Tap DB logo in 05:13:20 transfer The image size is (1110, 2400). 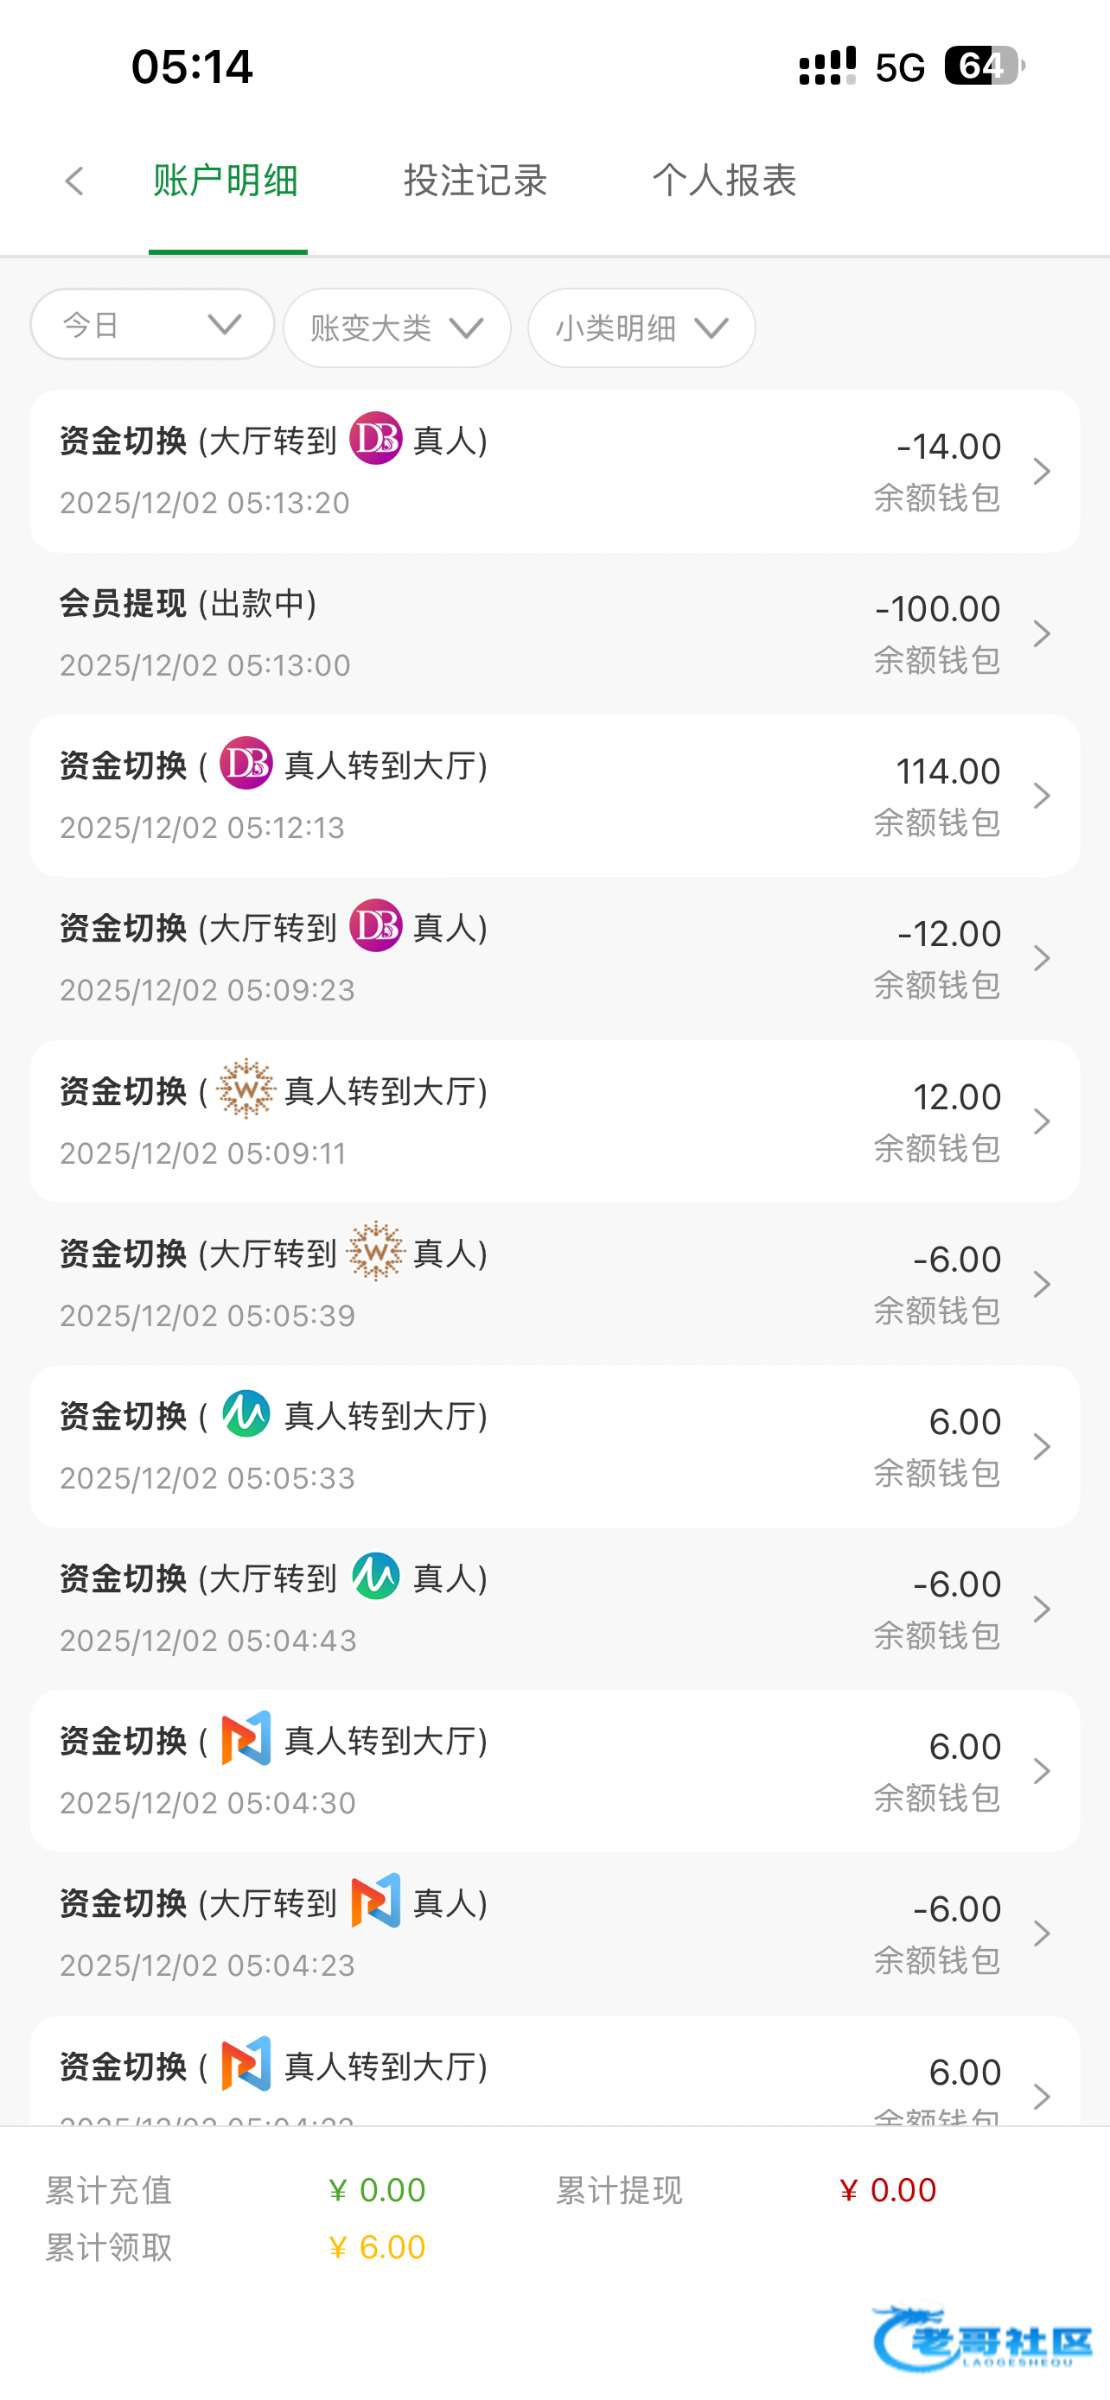point(375,439)
